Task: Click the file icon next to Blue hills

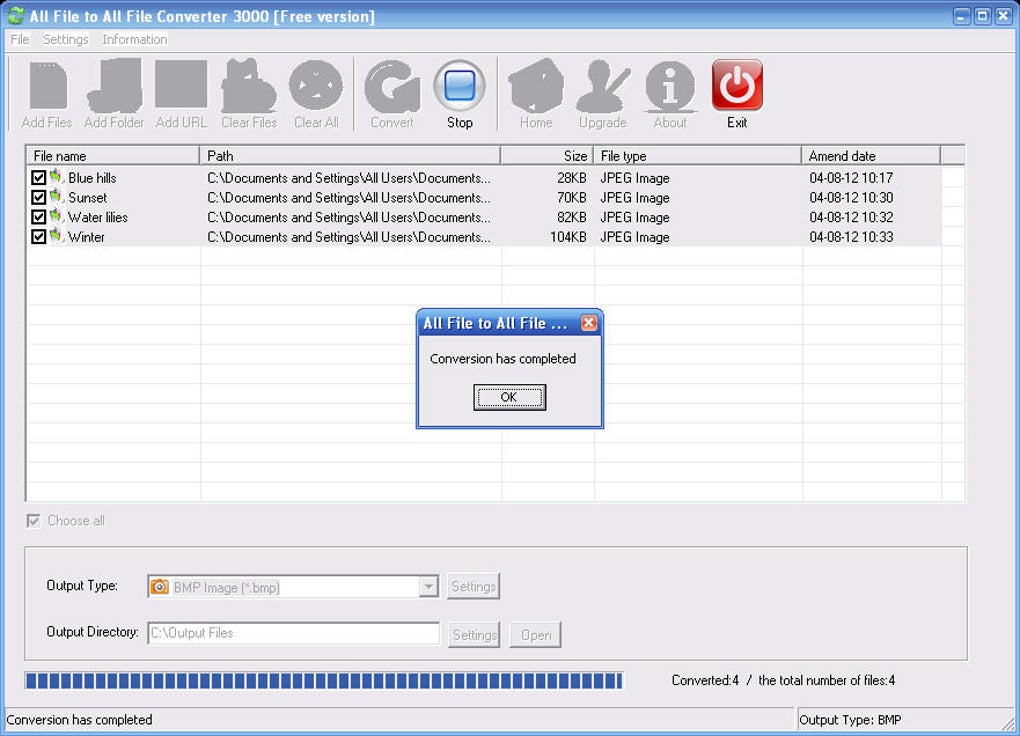Action: click(57, 176)
